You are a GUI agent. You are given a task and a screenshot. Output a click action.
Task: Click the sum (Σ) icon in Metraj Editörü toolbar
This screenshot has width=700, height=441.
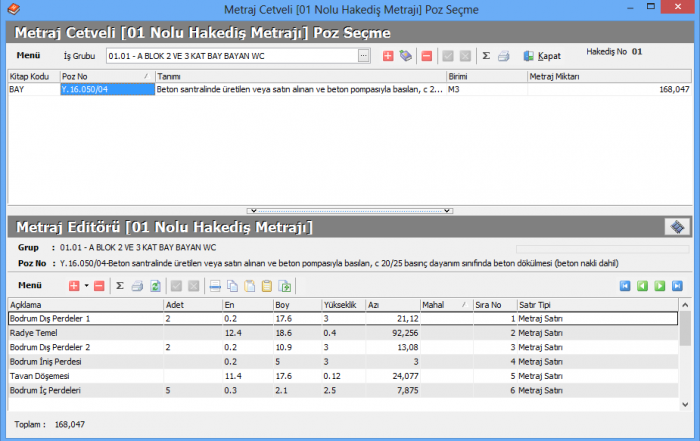coord(120,286)
